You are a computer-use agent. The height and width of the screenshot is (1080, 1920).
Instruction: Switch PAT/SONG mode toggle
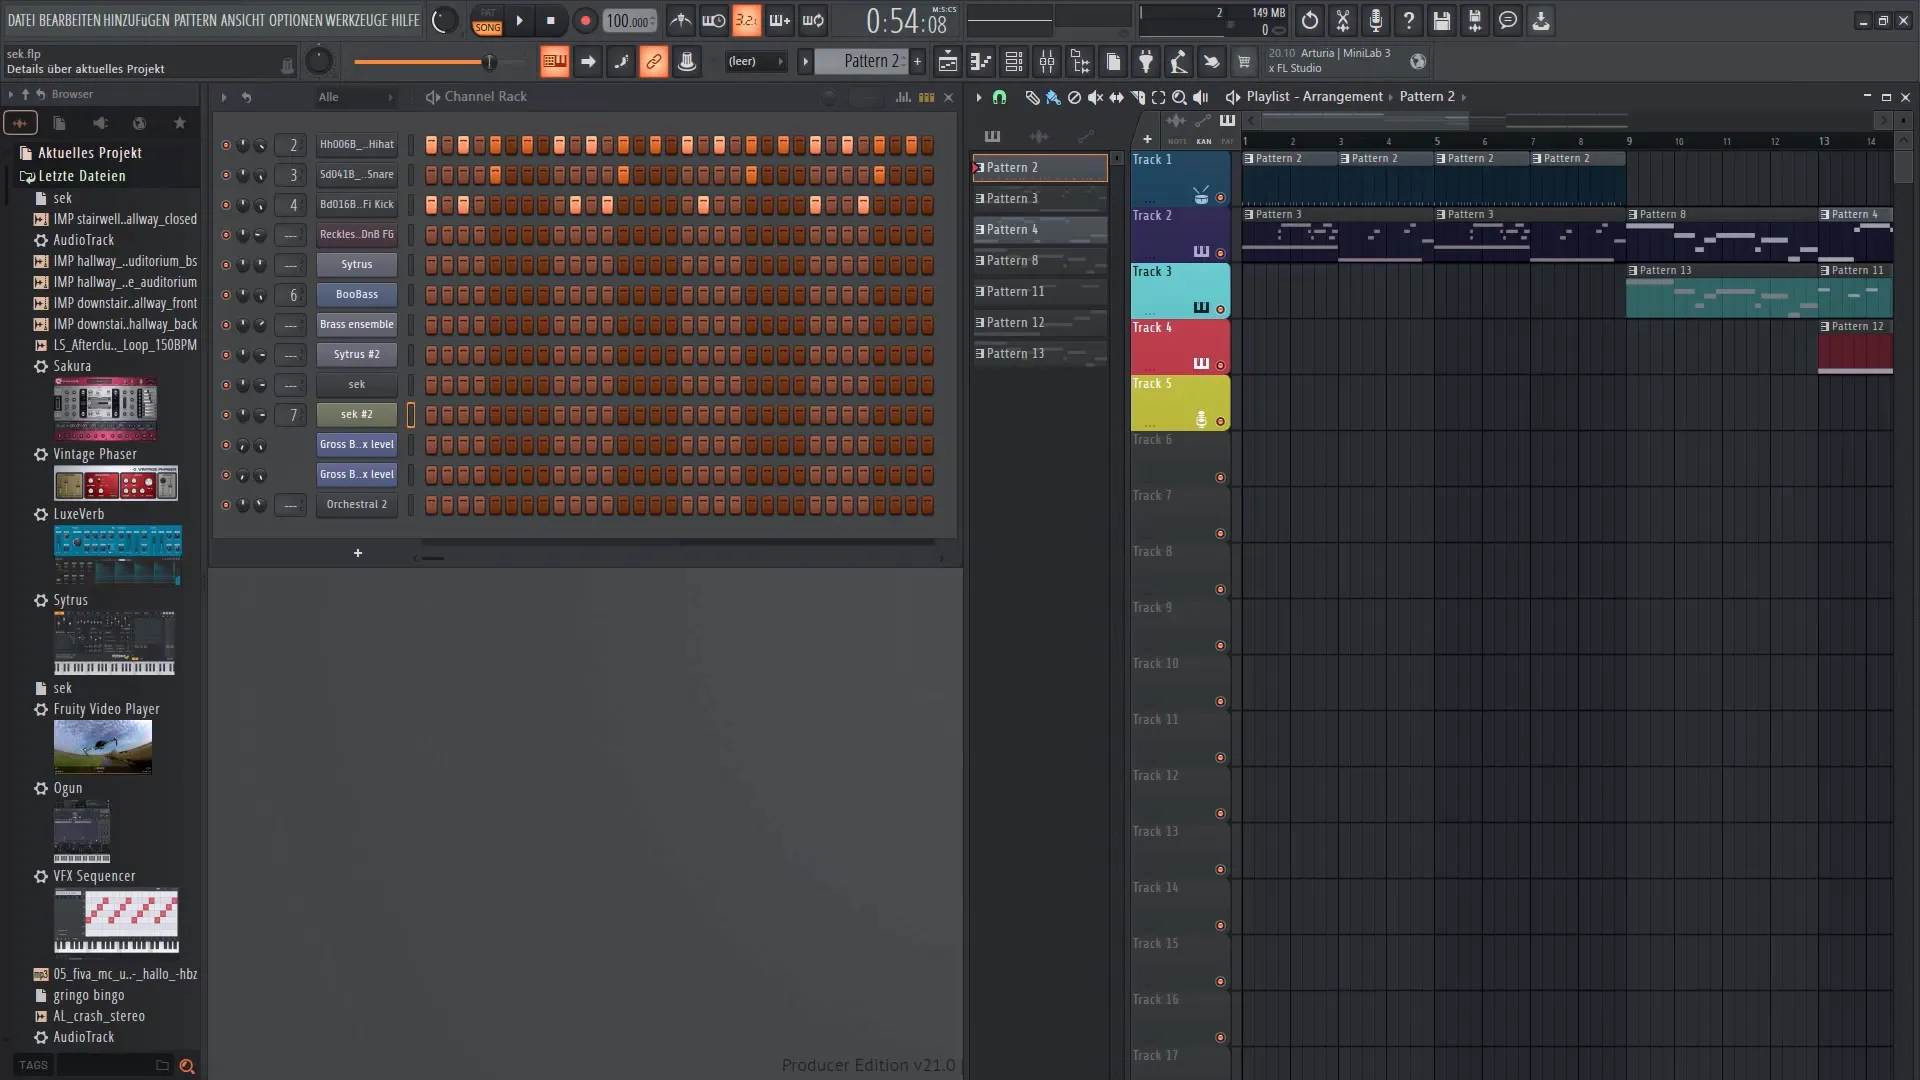487,20
